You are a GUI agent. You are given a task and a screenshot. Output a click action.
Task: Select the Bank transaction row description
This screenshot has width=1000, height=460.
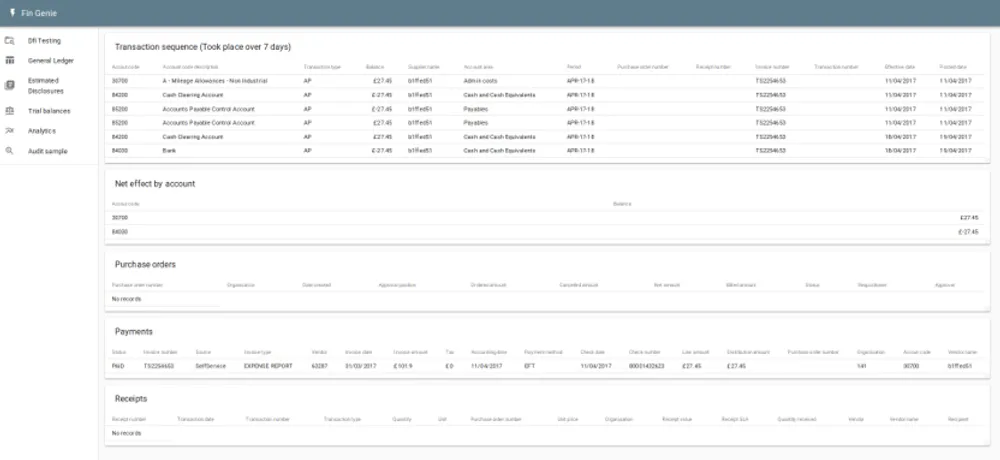(169, 151)
